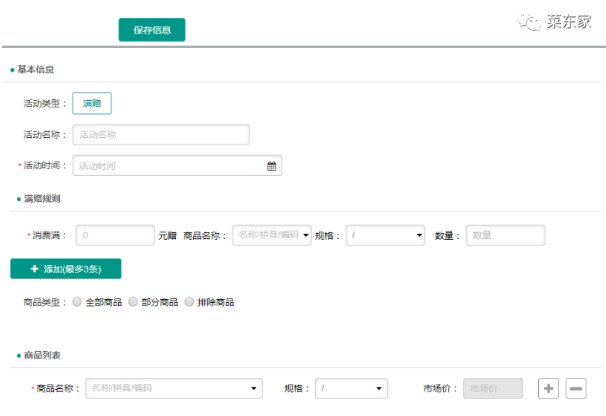Open the 商品名称 dropdown in 商品列表

173,388
